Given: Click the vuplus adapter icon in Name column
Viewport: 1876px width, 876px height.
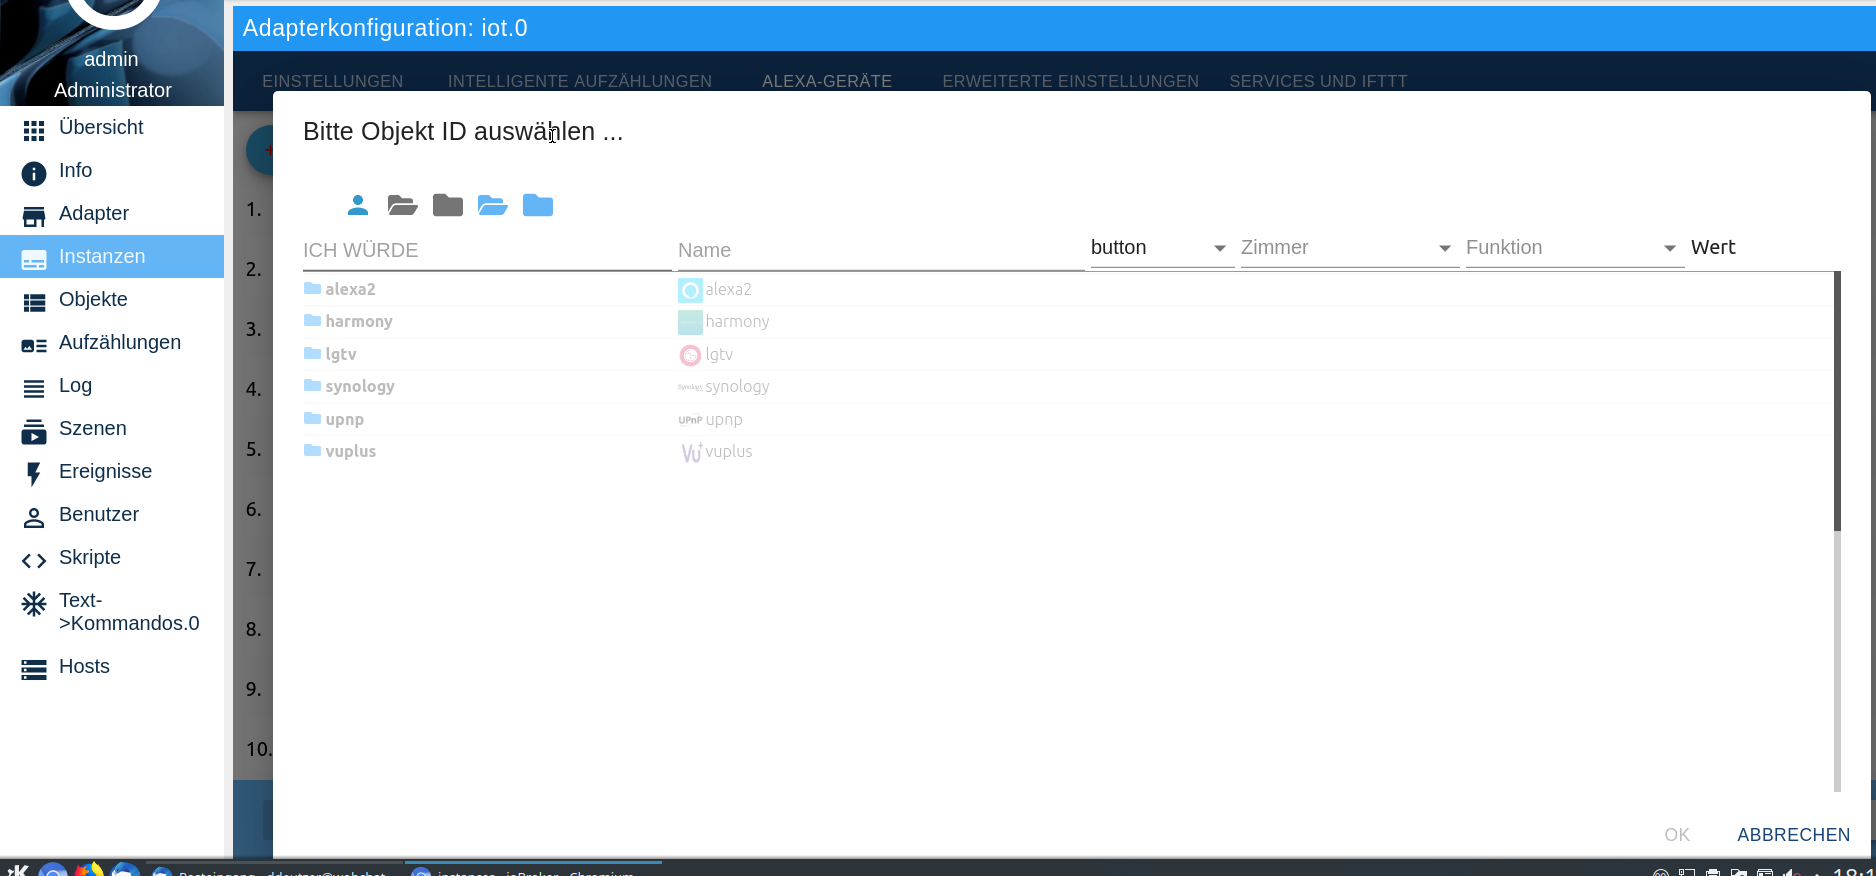Looking at the screenshot, I should click(691, 453).
